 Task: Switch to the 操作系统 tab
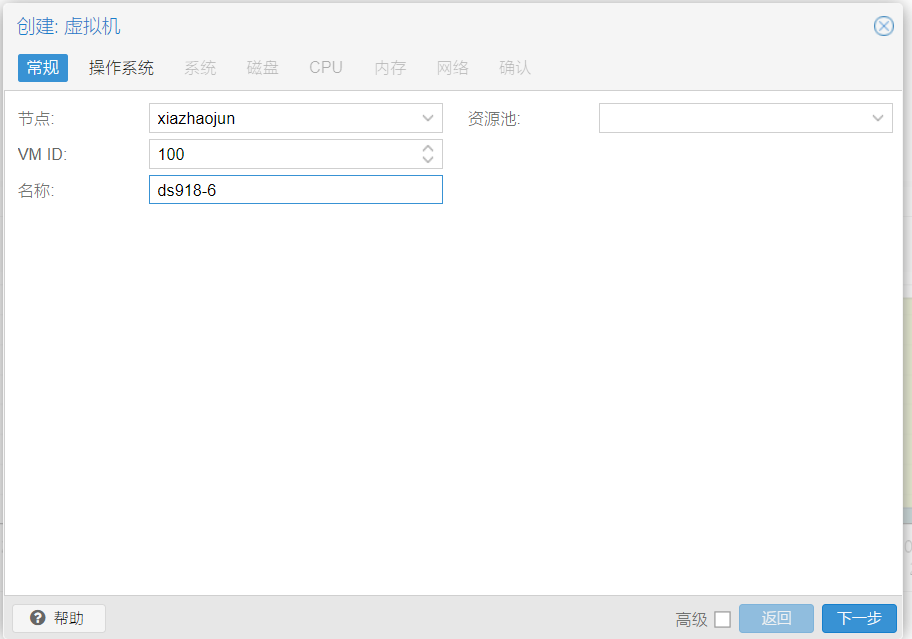(121, 68)
